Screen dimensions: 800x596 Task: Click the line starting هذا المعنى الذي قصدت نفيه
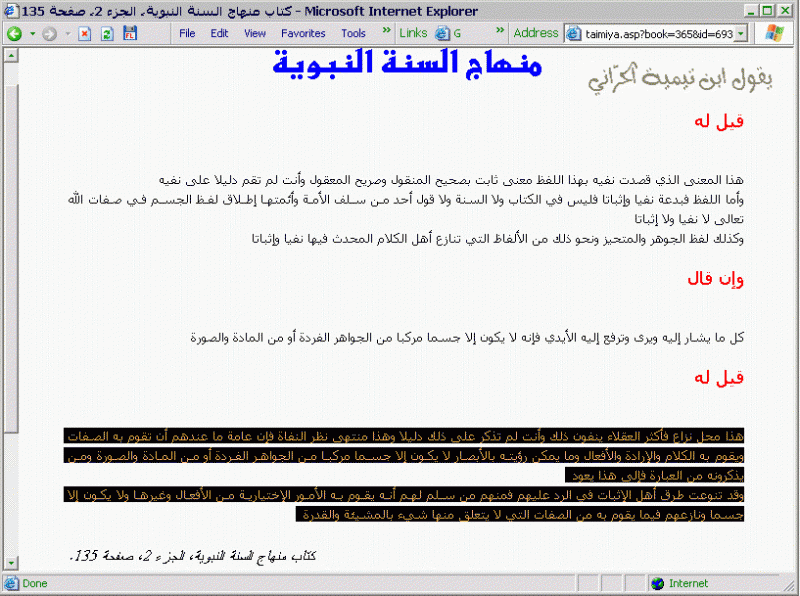coord(451,180)
